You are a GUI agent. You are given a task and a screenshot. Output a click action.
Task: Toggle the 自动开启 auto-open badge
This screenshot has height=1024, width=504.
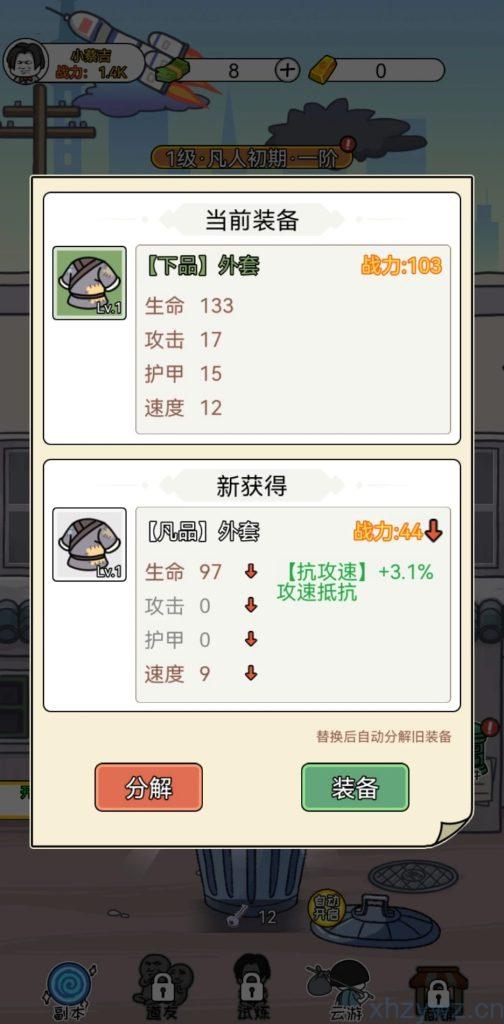click(325, 907)
